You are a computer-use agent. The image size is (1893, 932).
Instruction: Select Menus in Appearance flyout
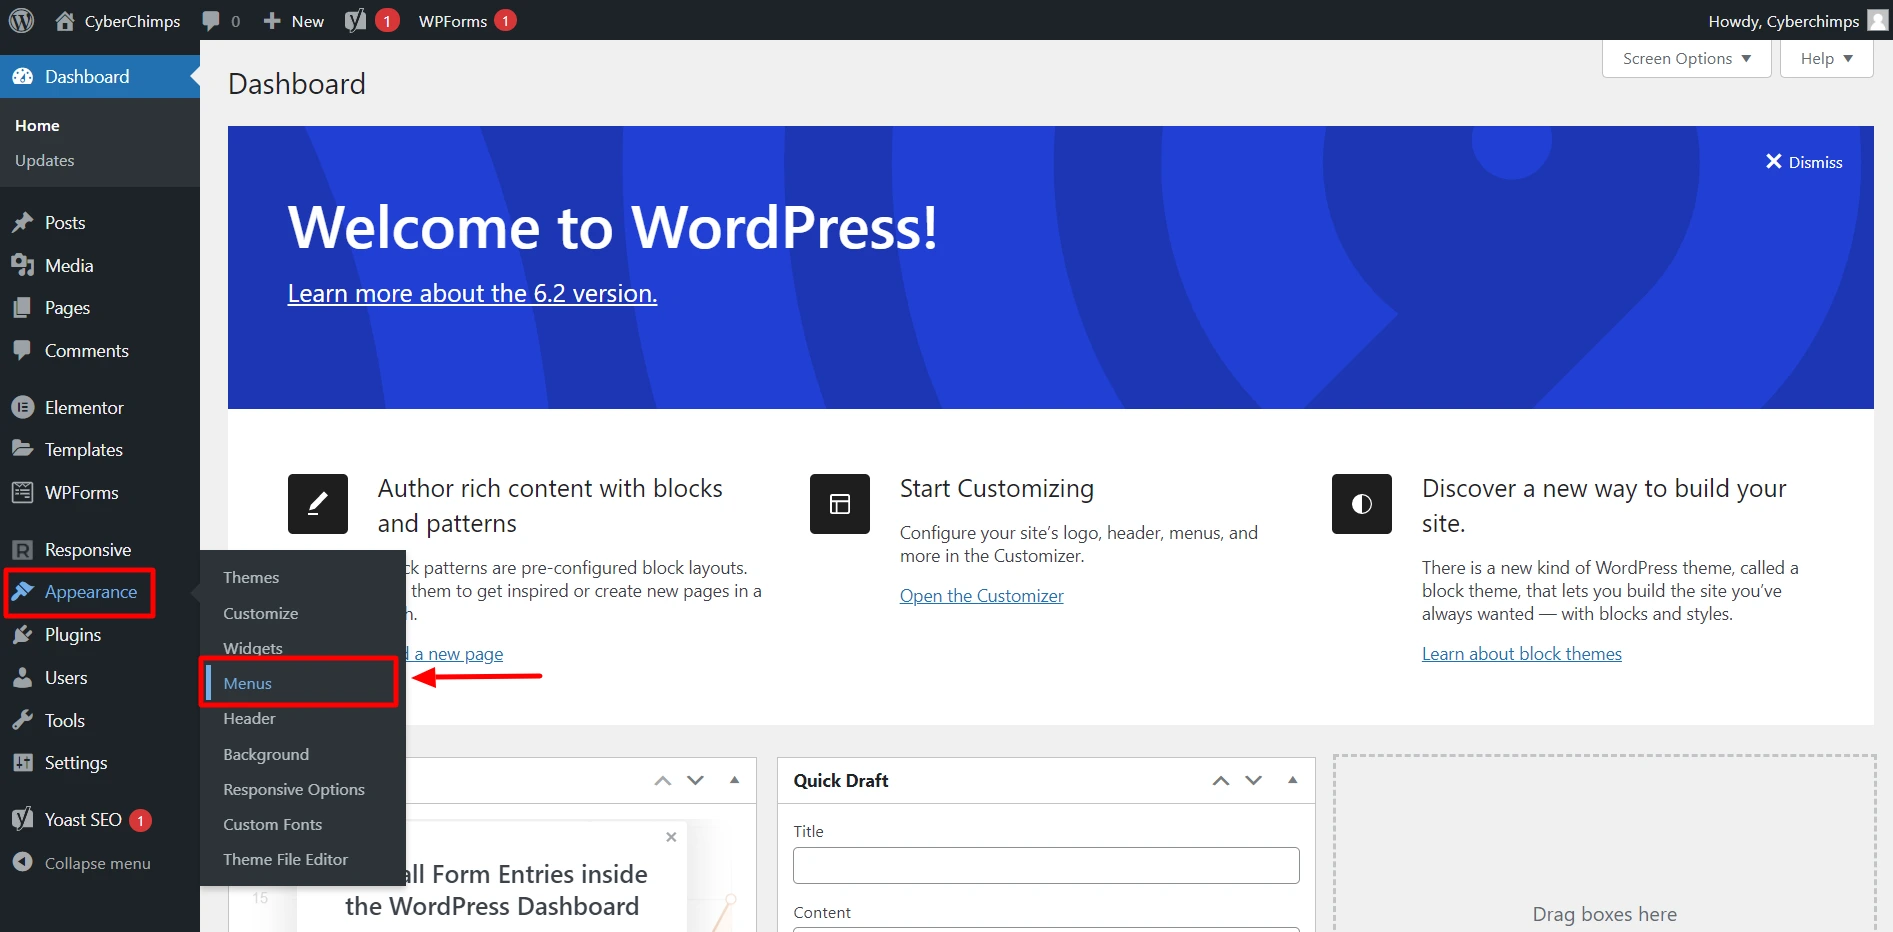coord(247,683)
